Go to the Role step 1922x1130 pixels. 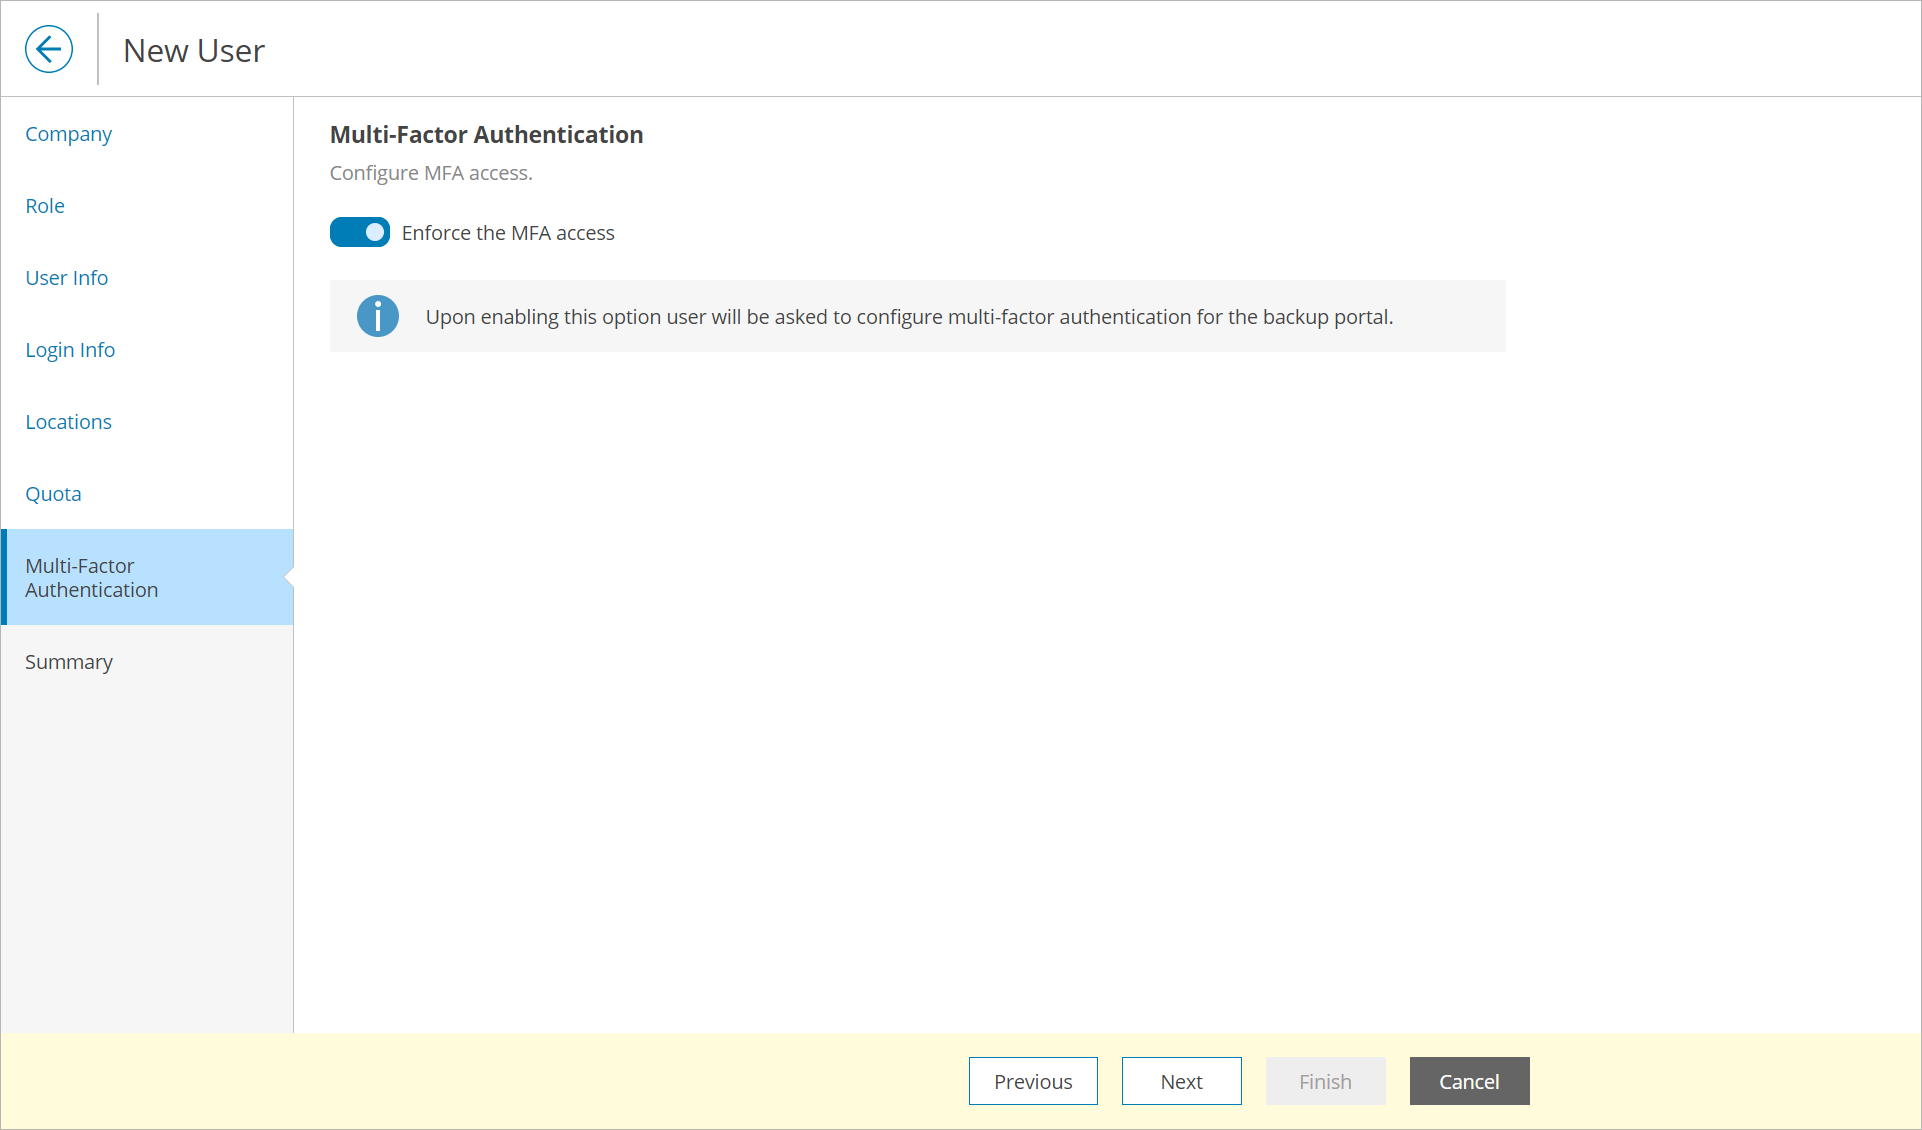coord(45,206)
